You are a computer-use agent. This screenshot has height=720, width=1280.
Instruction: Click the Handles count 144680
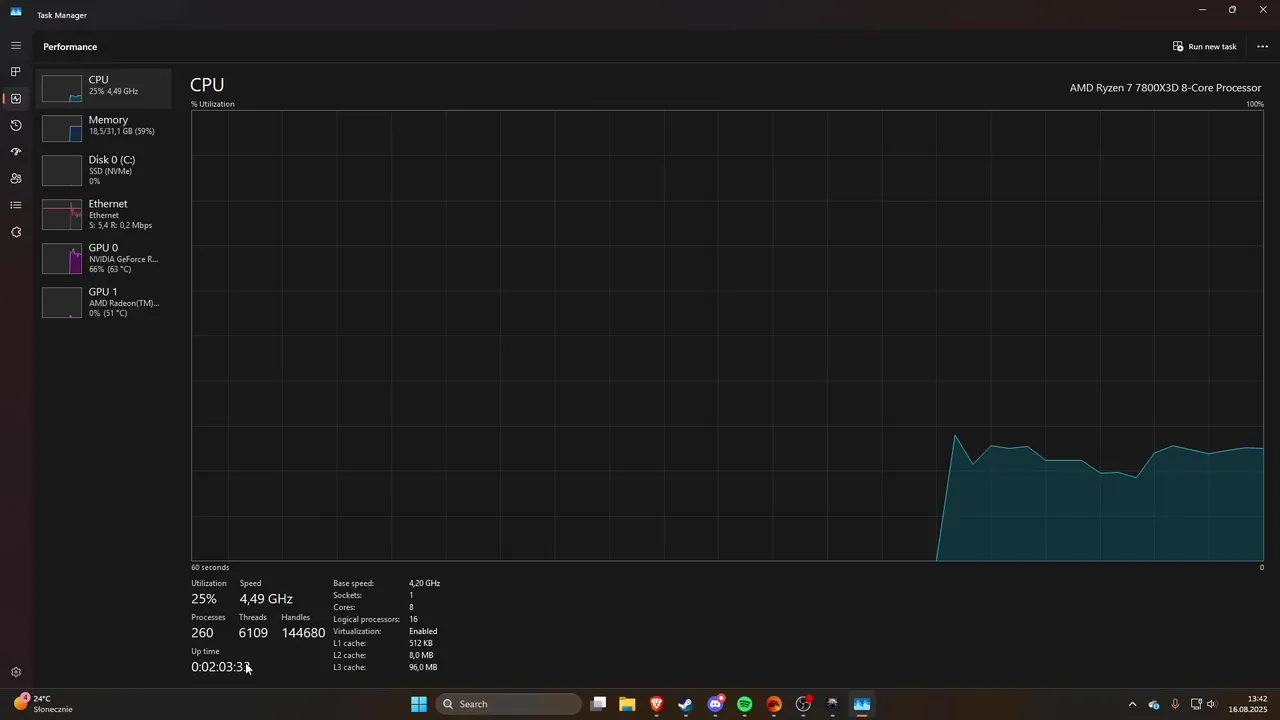303,633
